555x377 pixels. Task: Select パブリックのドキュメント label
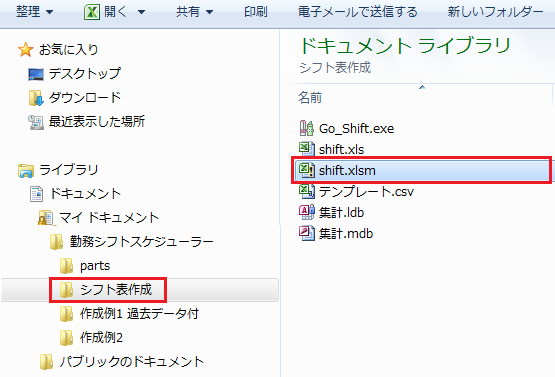tap(132, 362)
